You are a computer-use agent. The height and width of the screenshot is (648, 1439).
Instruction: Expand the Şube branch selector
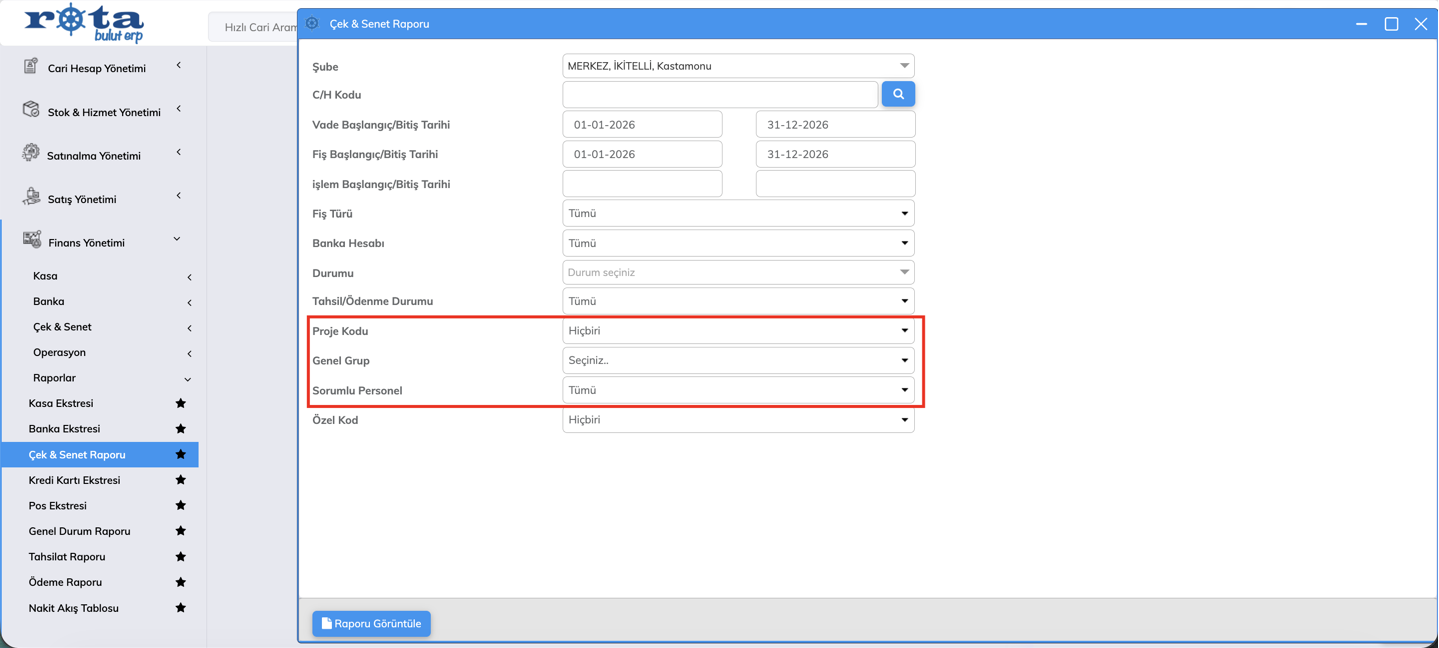738,66
